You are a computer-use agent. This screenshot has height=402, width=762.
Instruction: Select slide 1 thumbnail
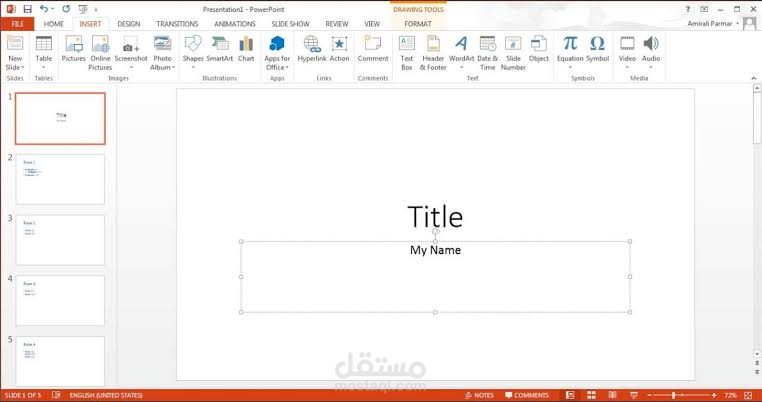pyautogui.click(x=60, y=119)
